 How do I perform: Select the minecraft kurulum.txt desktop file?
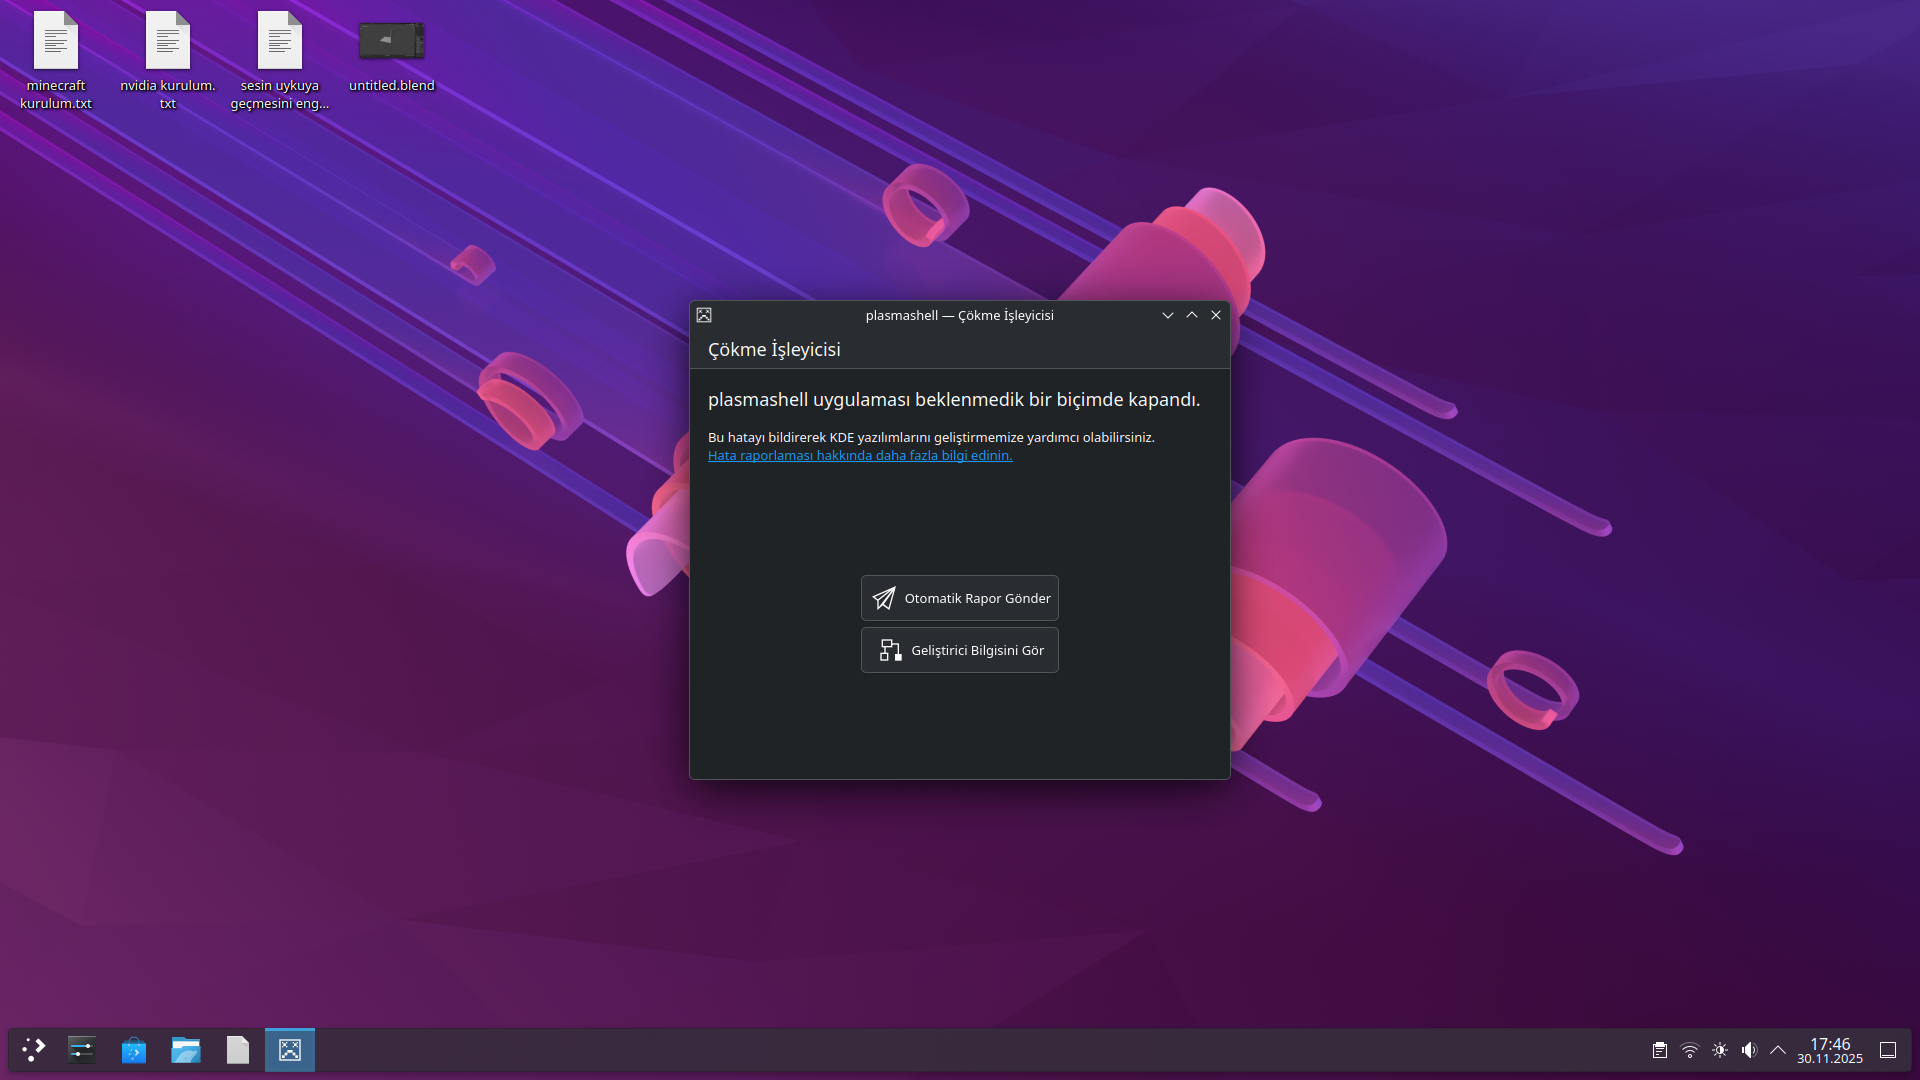[56, 60]
